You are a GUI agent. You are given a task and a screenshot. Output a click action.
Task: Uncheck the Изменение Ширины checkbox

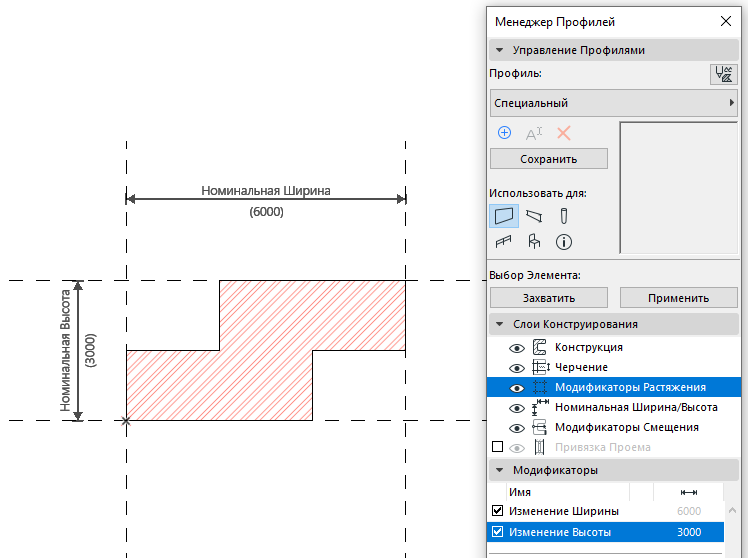pos(497,511)
